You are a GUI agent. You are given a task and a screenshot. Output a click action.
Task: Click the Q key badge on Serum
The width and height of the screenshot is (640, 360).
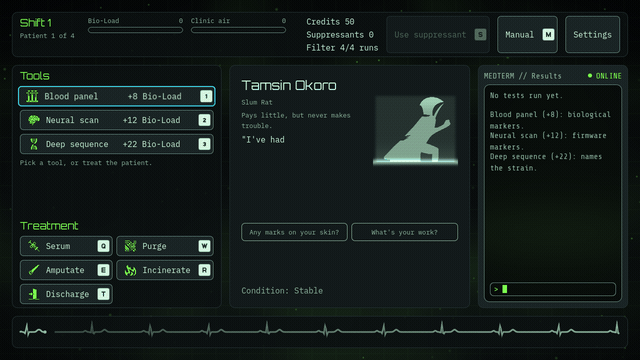point(103,246)
